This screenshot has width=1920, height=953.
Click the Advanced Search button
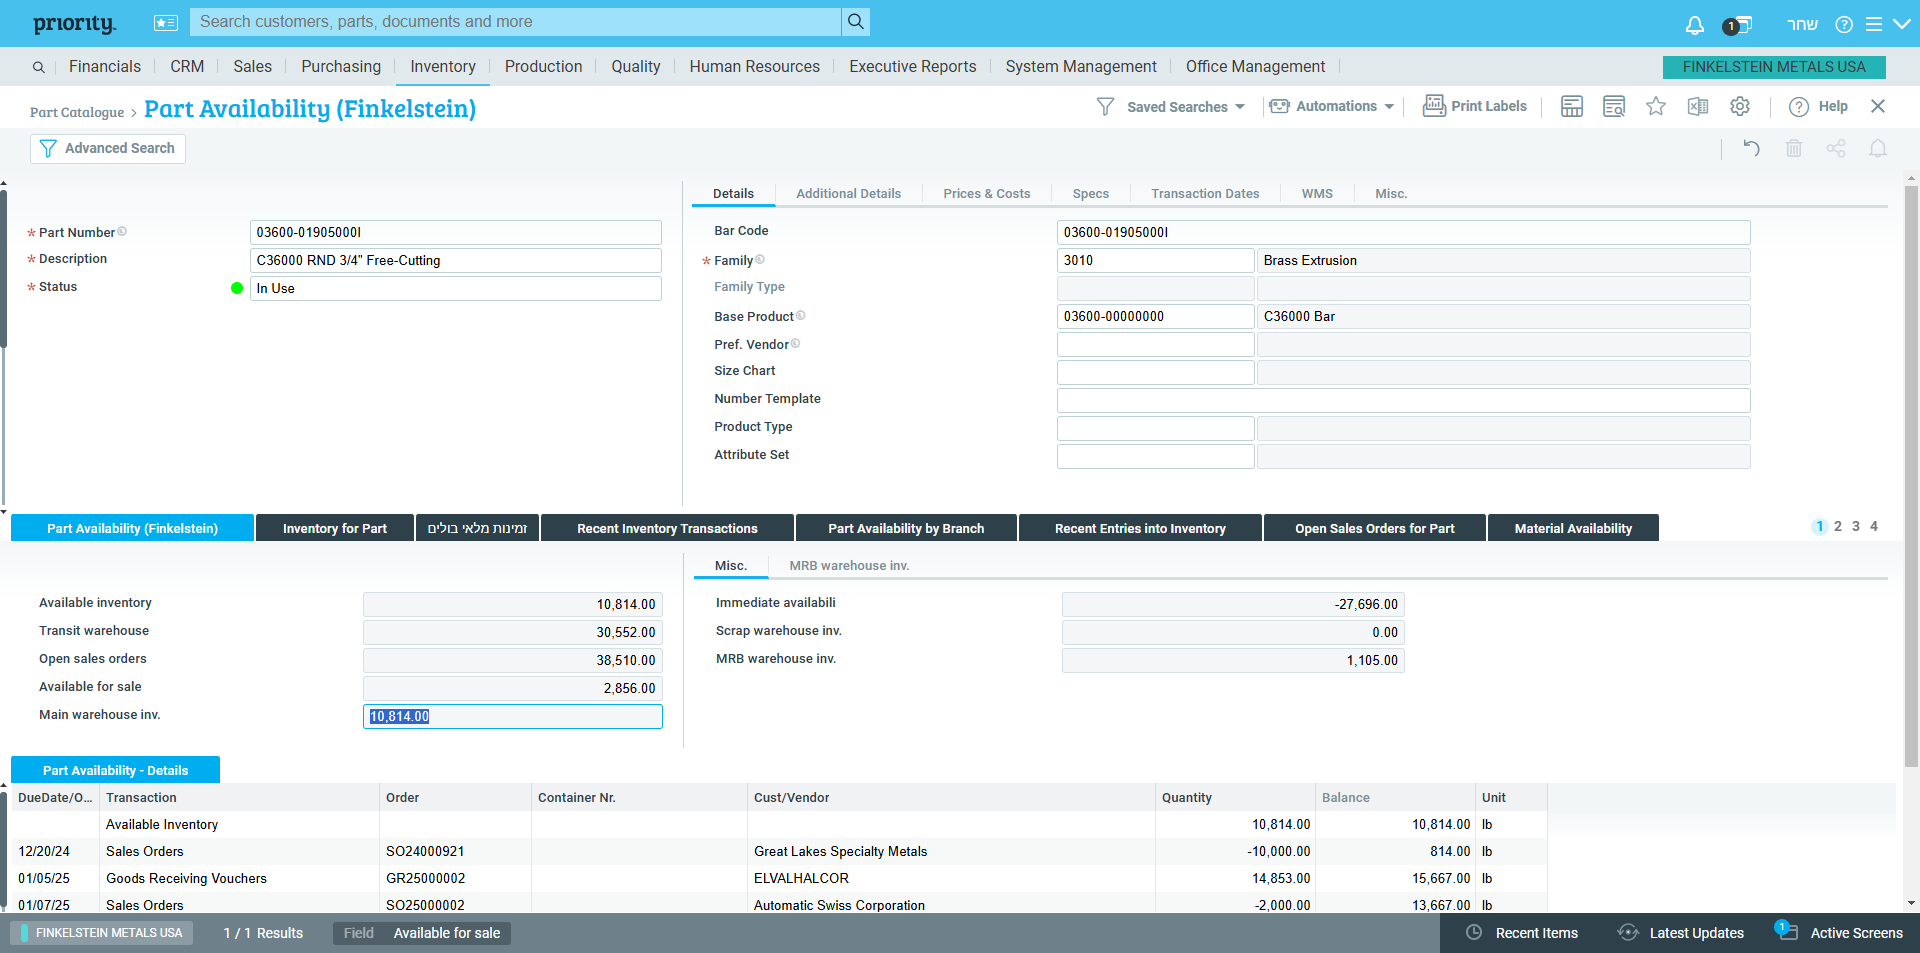pyautogui.click(x=108, y=148)
